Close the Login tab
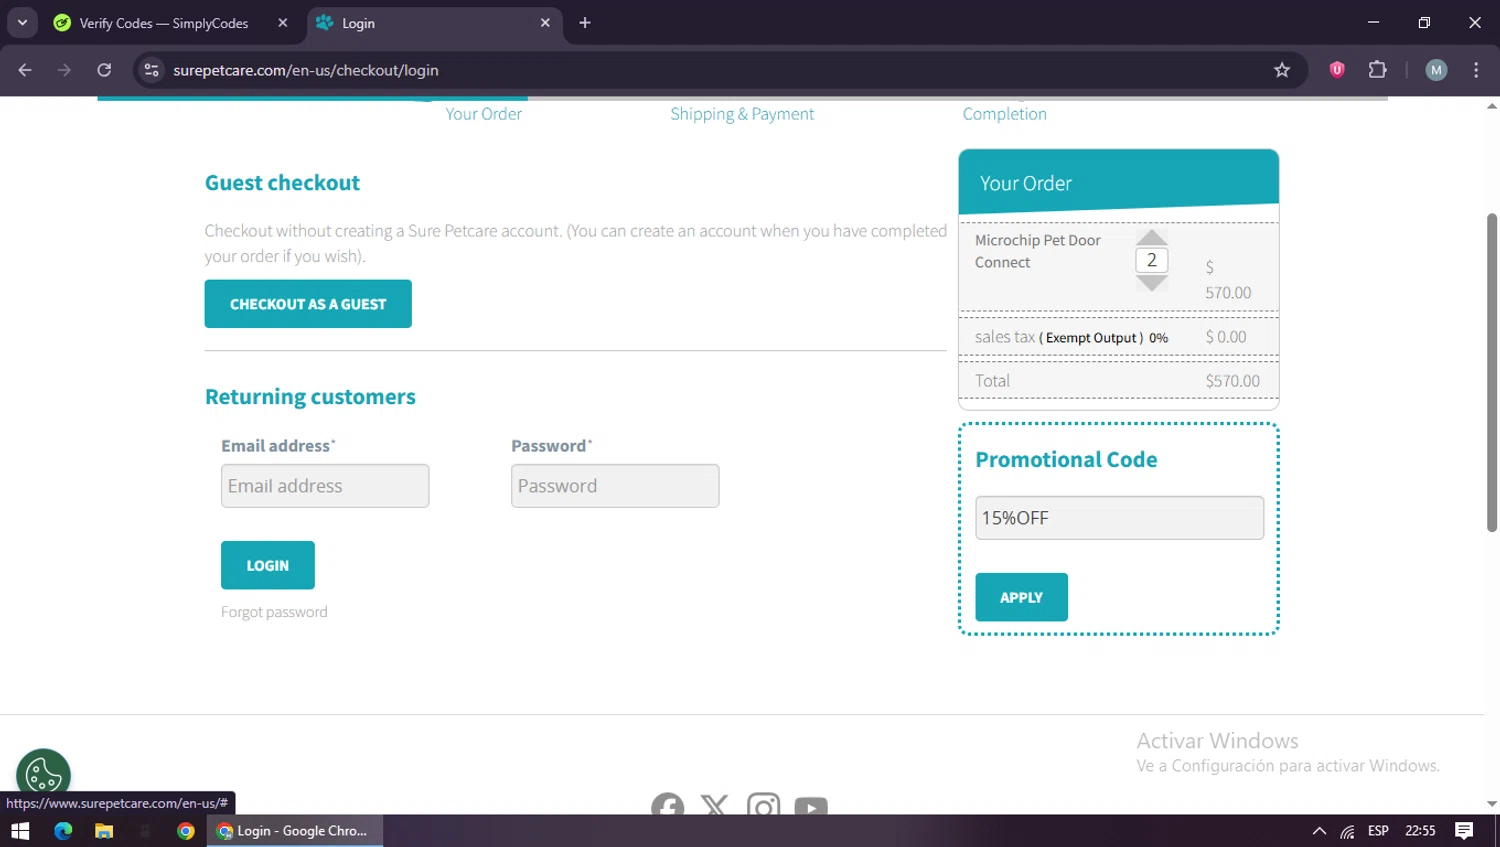The height and width of the screenshot is (847, 1500). tap(545, 23)
